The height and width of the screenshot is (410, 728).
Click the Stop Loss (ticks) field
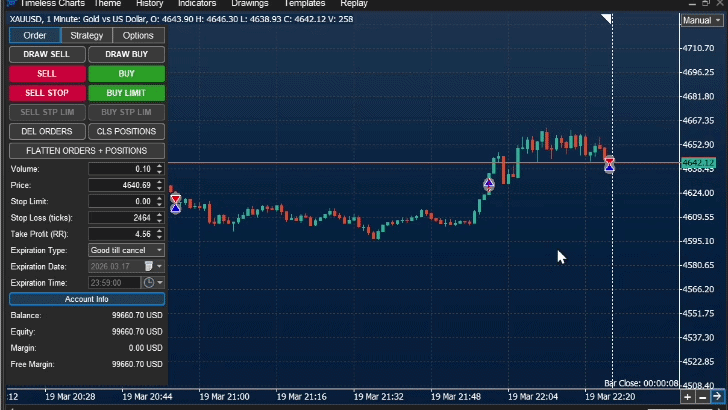click(x=122, y=218)
